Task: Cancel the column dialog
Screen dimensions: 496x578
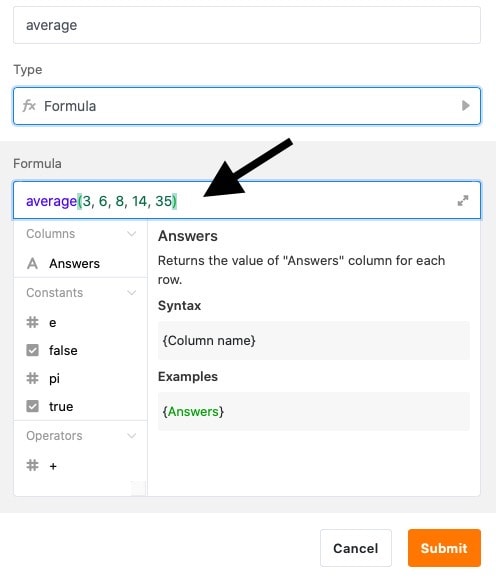Action: 356,548
